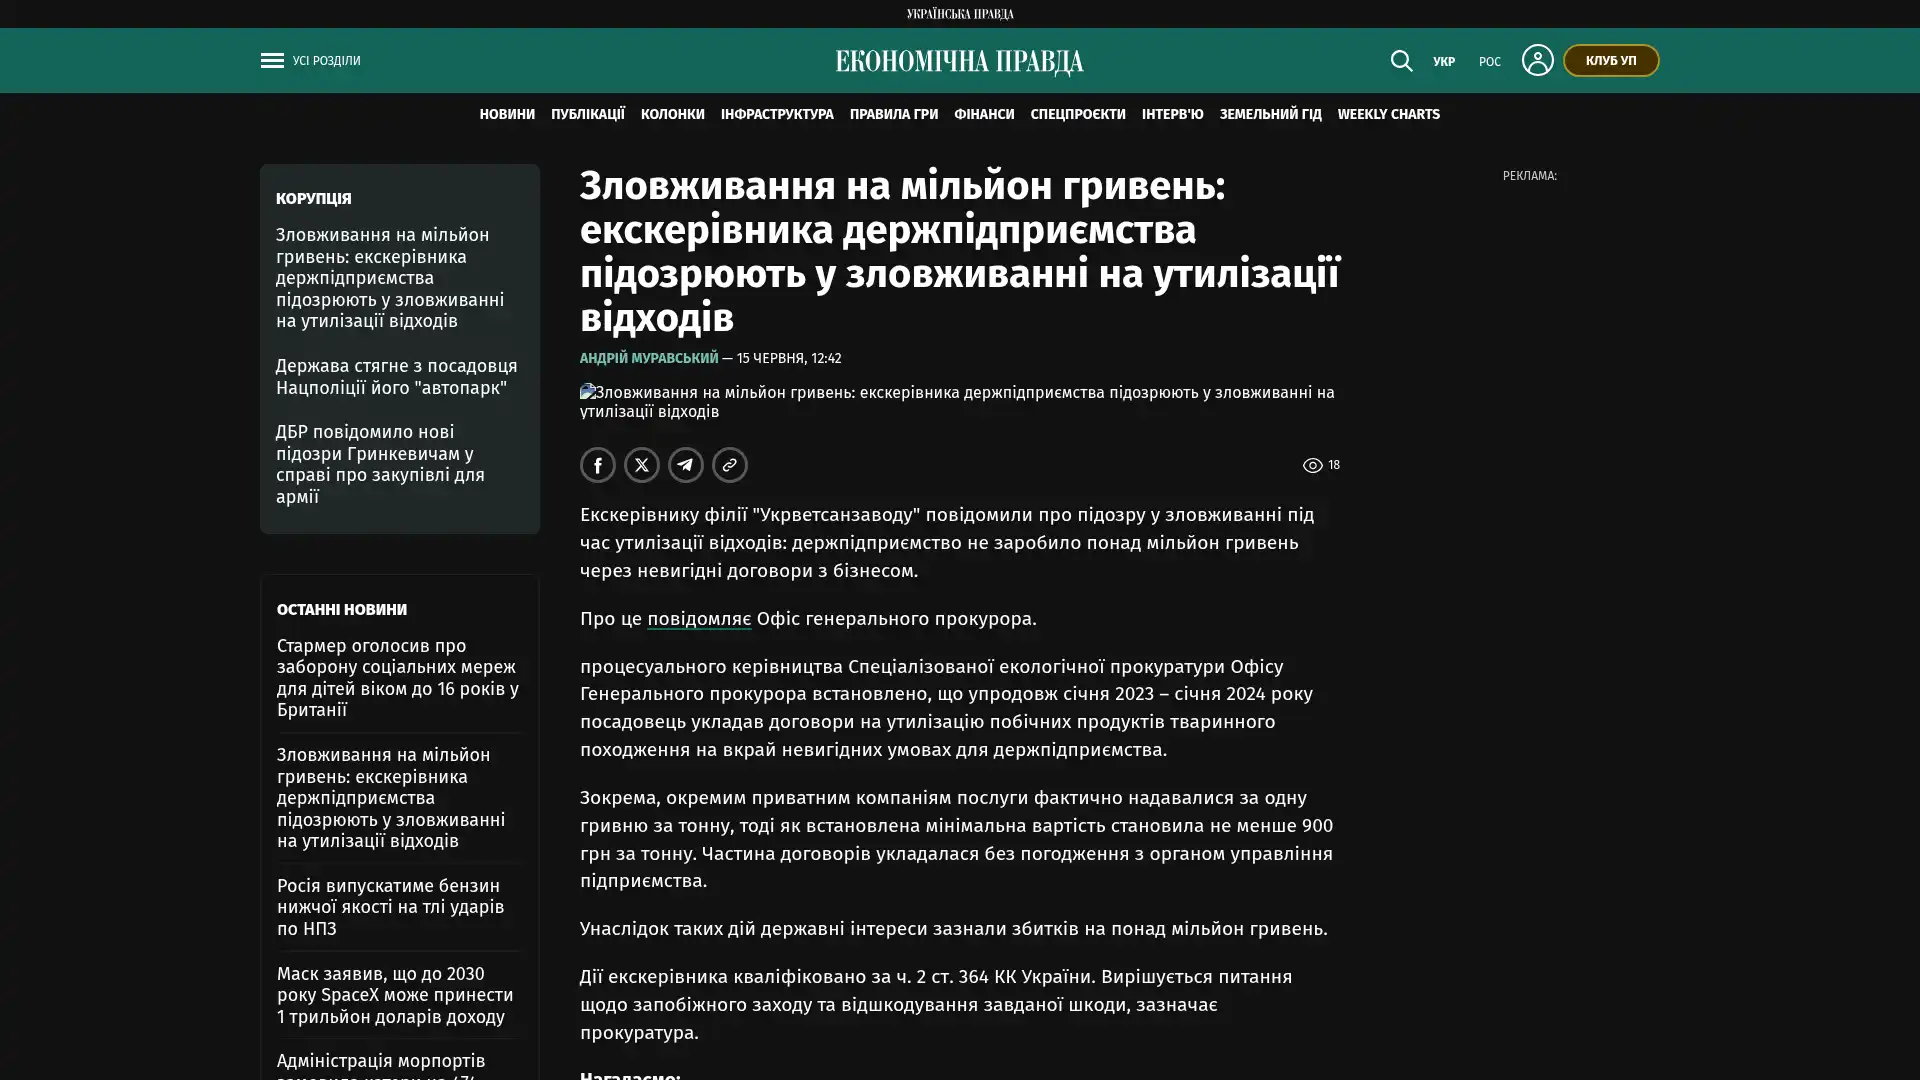The width and height of the screenshot is (1920, 1080).
Task: Share article on X (Twitter)
Action: [x=642, y=465]
